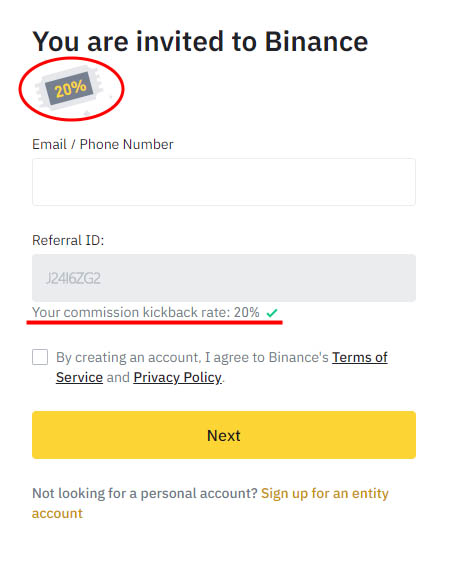Click the 20% discount coupon icon
This screenshot has height=561, width=451.
coord(70,89)
